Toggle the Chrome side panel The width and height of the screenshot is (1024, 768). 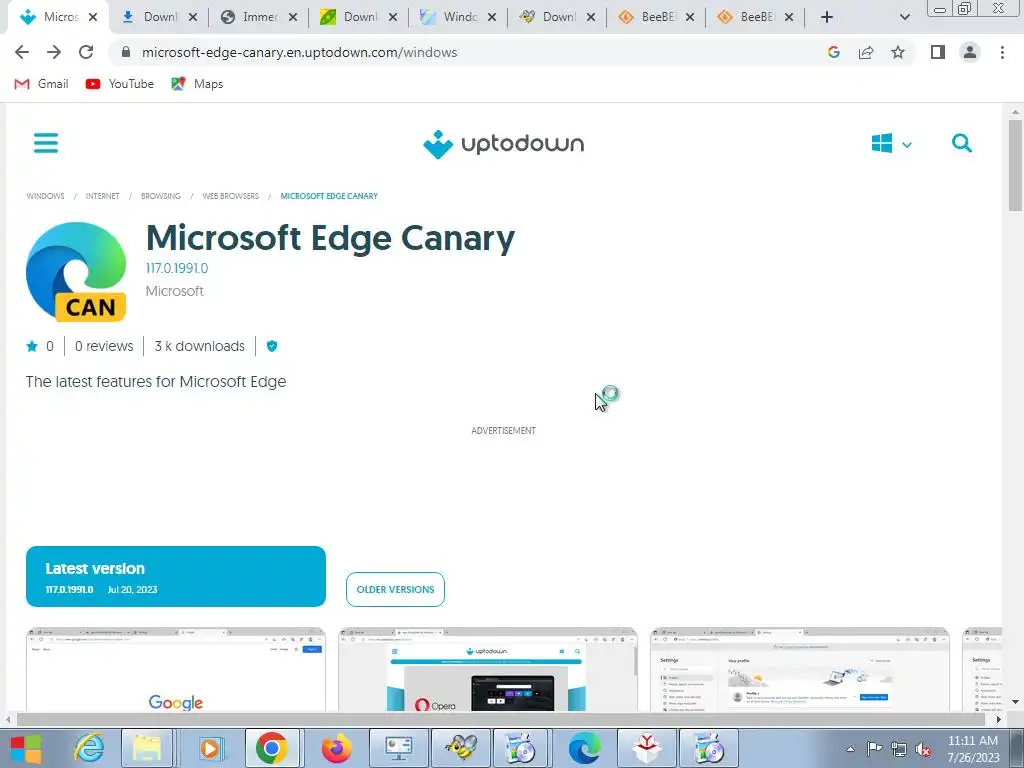pos(938,52)
